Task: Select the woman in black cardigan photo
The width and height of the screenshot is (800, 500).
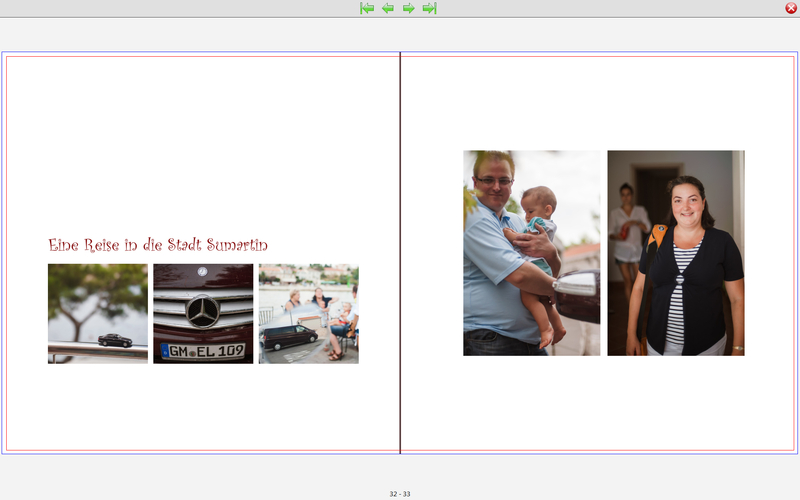Action: coord(676,253)
